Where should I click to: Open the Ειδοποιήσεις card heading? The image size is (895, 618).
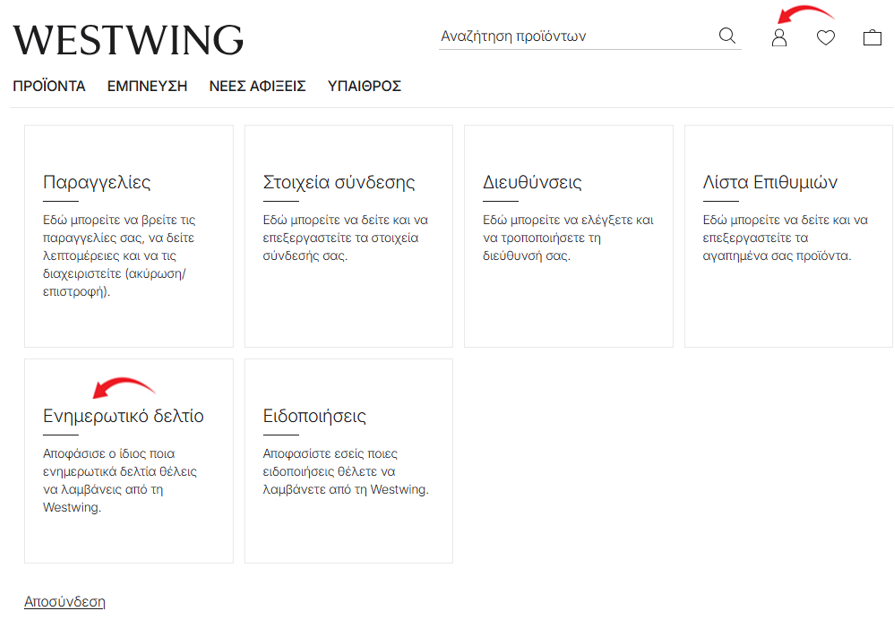click(315, 415)
